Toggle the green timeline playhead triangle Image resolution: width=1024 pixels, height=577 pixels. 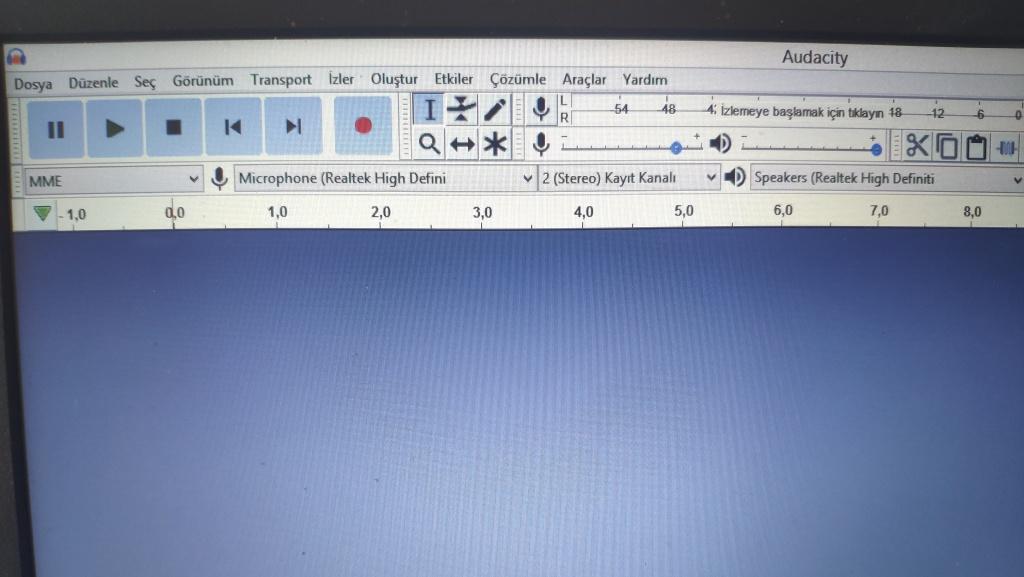tap(41, 212)
